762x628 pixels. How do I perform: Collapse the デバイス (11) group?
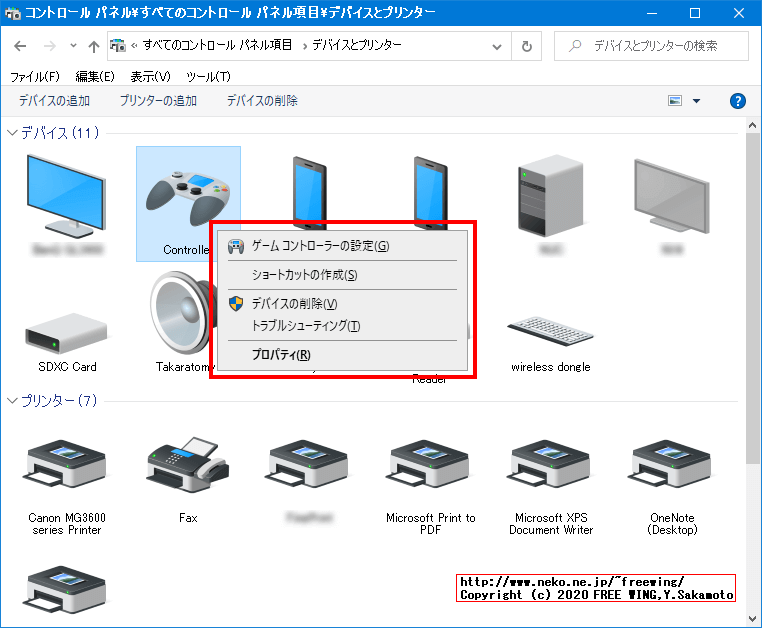coord(12,133)
